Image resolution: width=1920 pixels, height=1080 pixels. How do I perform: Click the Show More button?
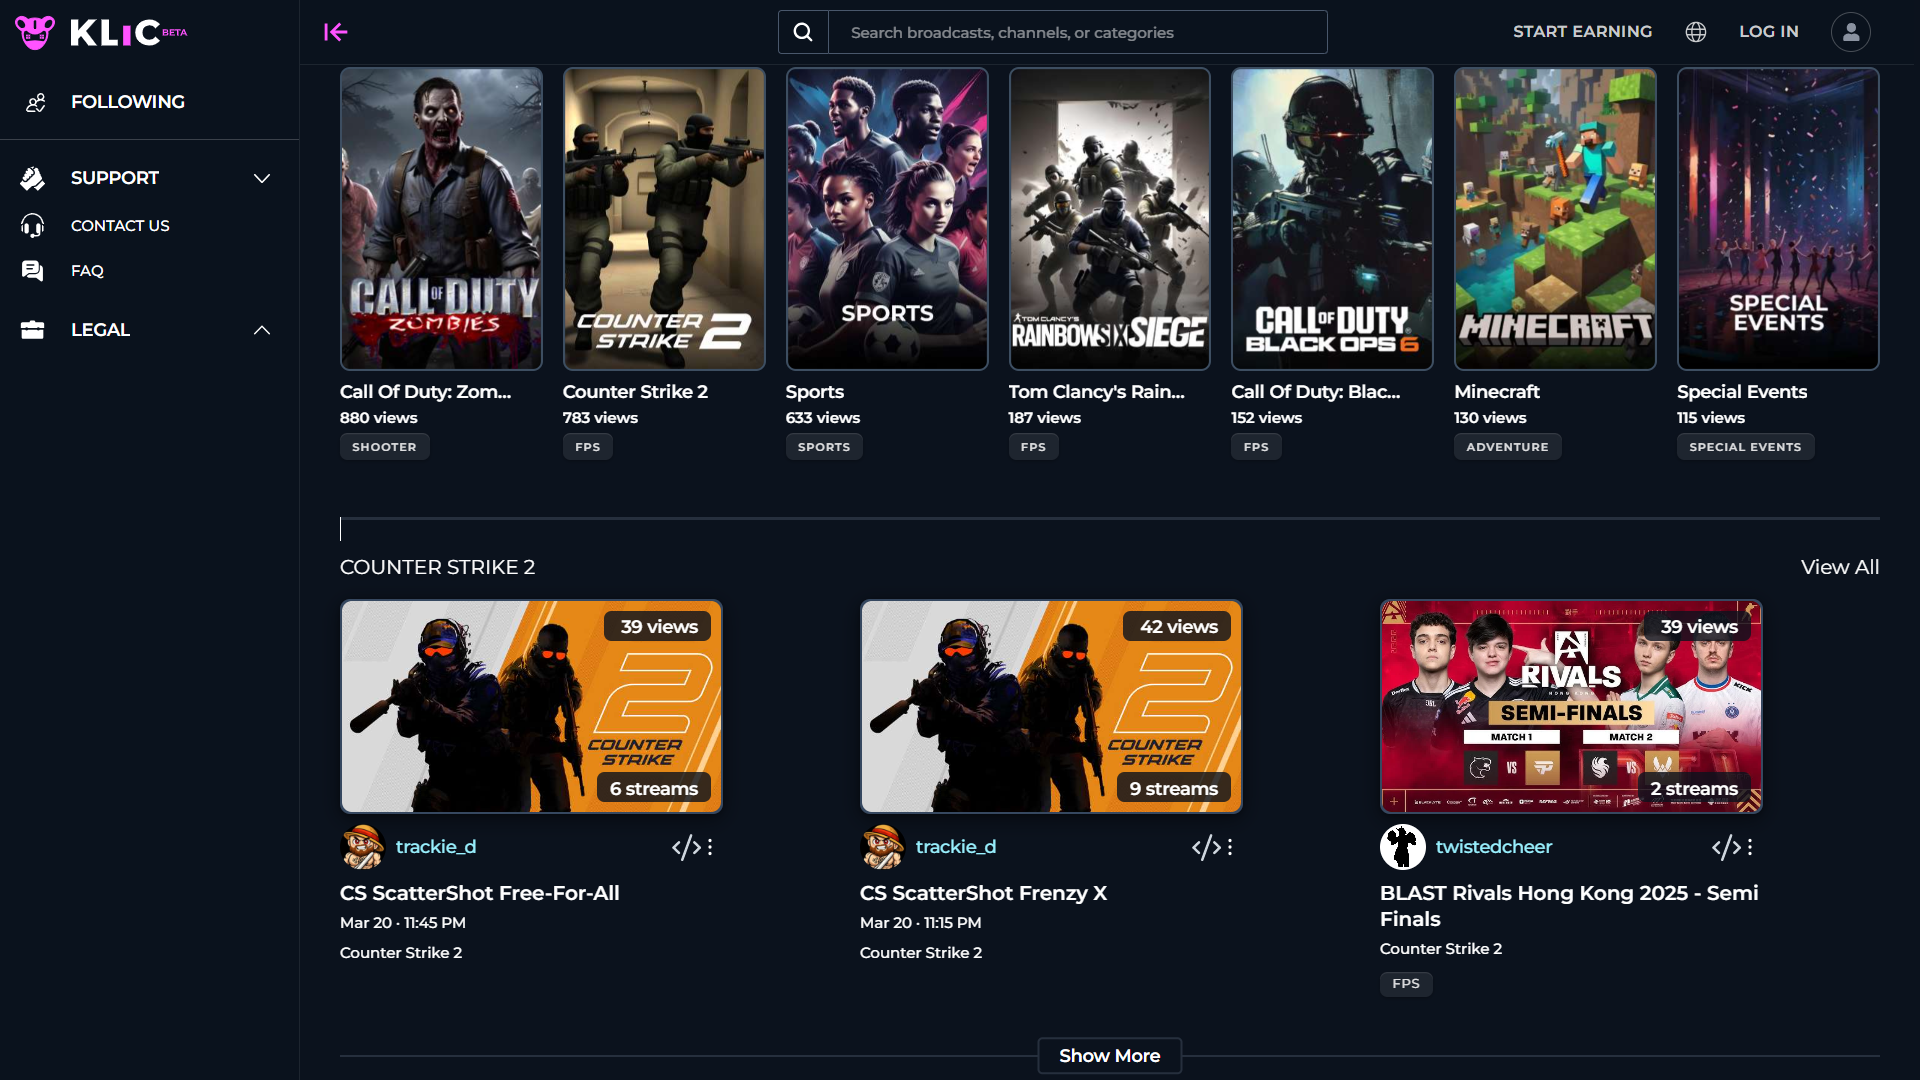(1110, 1056)
